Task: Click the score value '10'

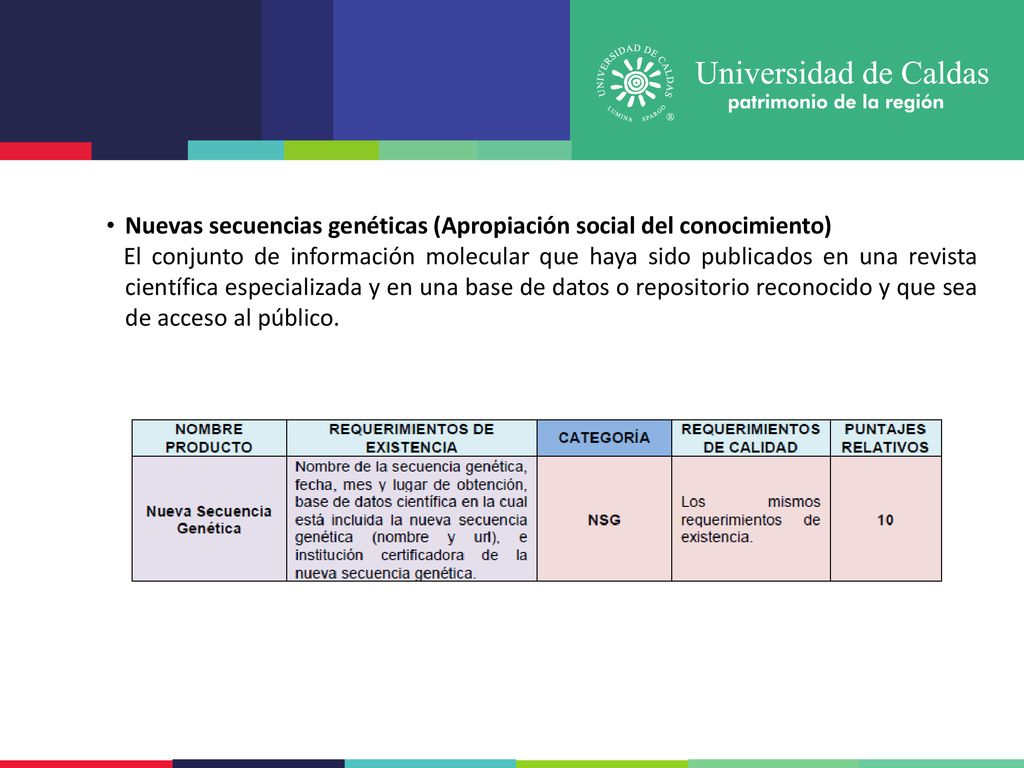Action: pyautogui.click(x=885, y=520)
